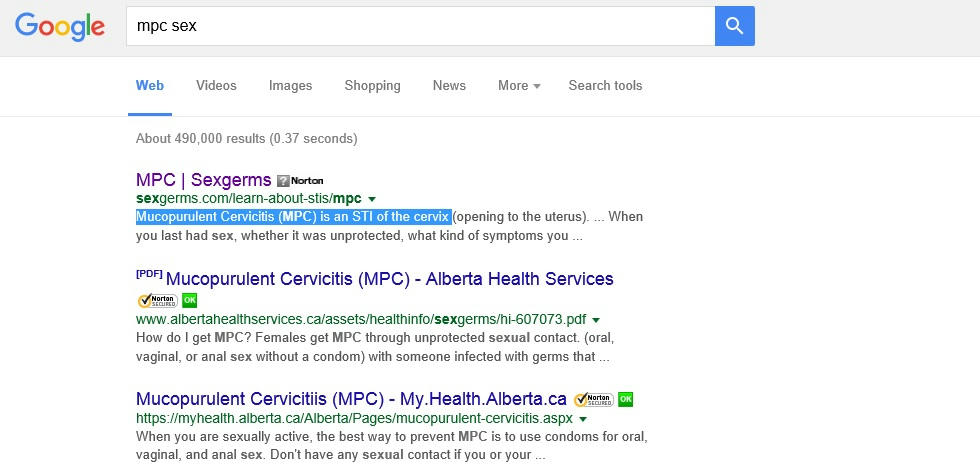Open the MPC | Sexgerms result link
980x471 pixels.
point(204,180)
